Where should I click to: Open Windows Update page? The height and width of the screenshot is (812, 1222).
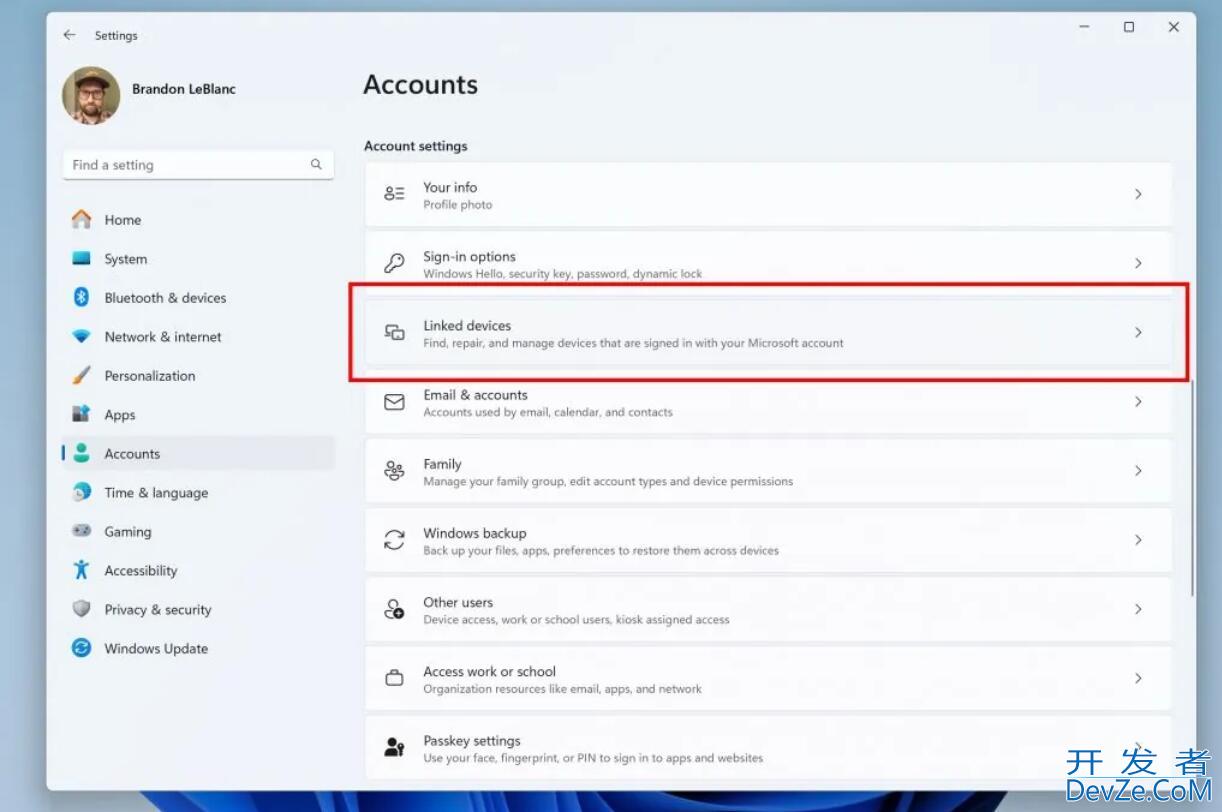coord(198,649)
